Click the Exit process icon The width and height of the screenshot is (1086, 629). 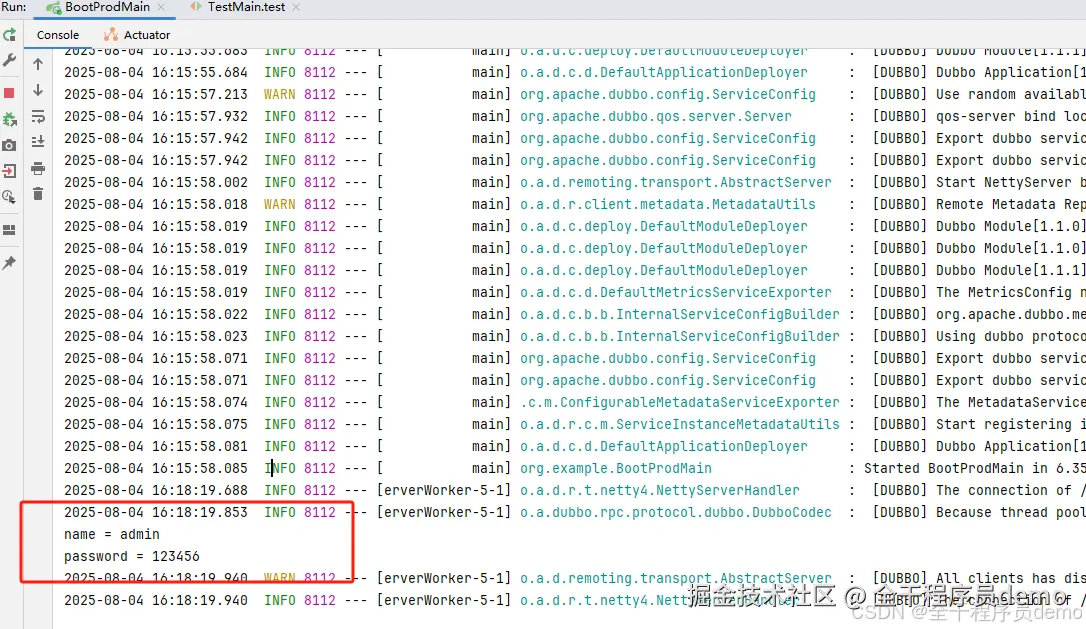[9, 171]
